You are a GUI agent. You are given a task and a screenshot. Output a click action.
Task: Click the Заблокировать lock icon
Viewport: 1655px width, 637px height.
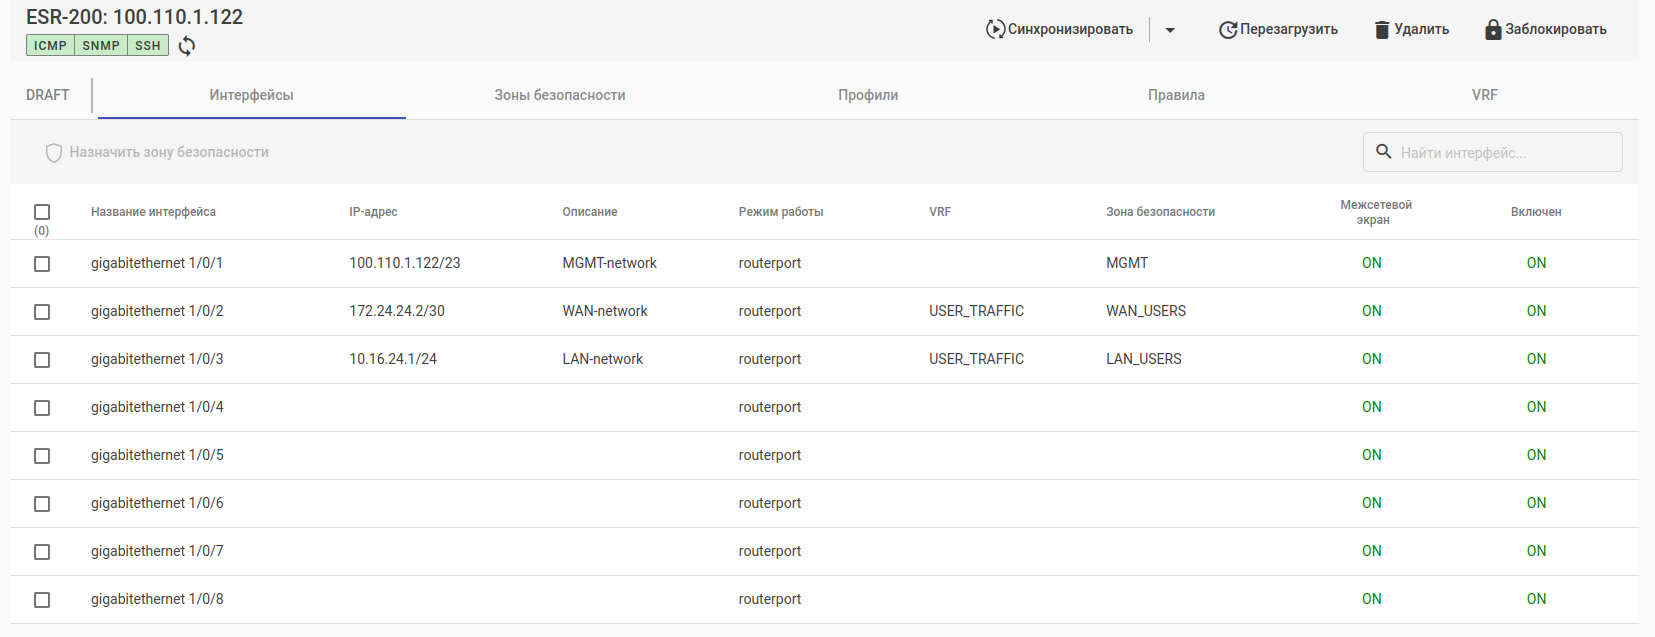click(x=1493, y=30)
